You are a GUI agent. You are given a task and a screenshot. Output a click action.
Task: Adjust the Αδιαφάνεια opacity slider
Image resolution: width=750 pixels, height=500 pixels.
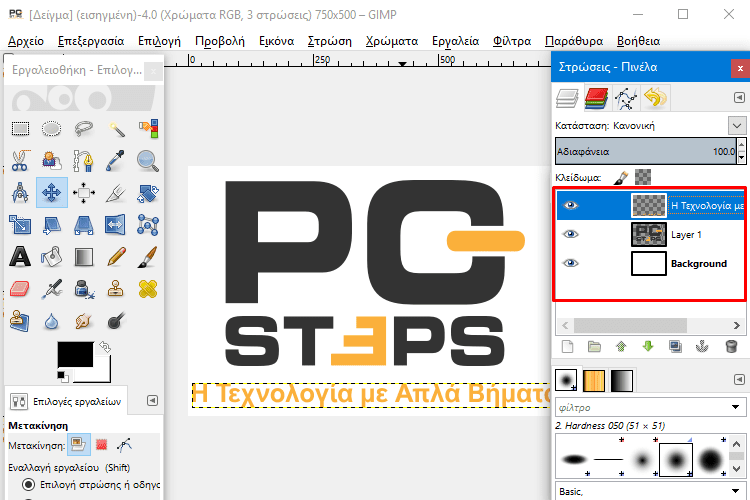point(646,151)
